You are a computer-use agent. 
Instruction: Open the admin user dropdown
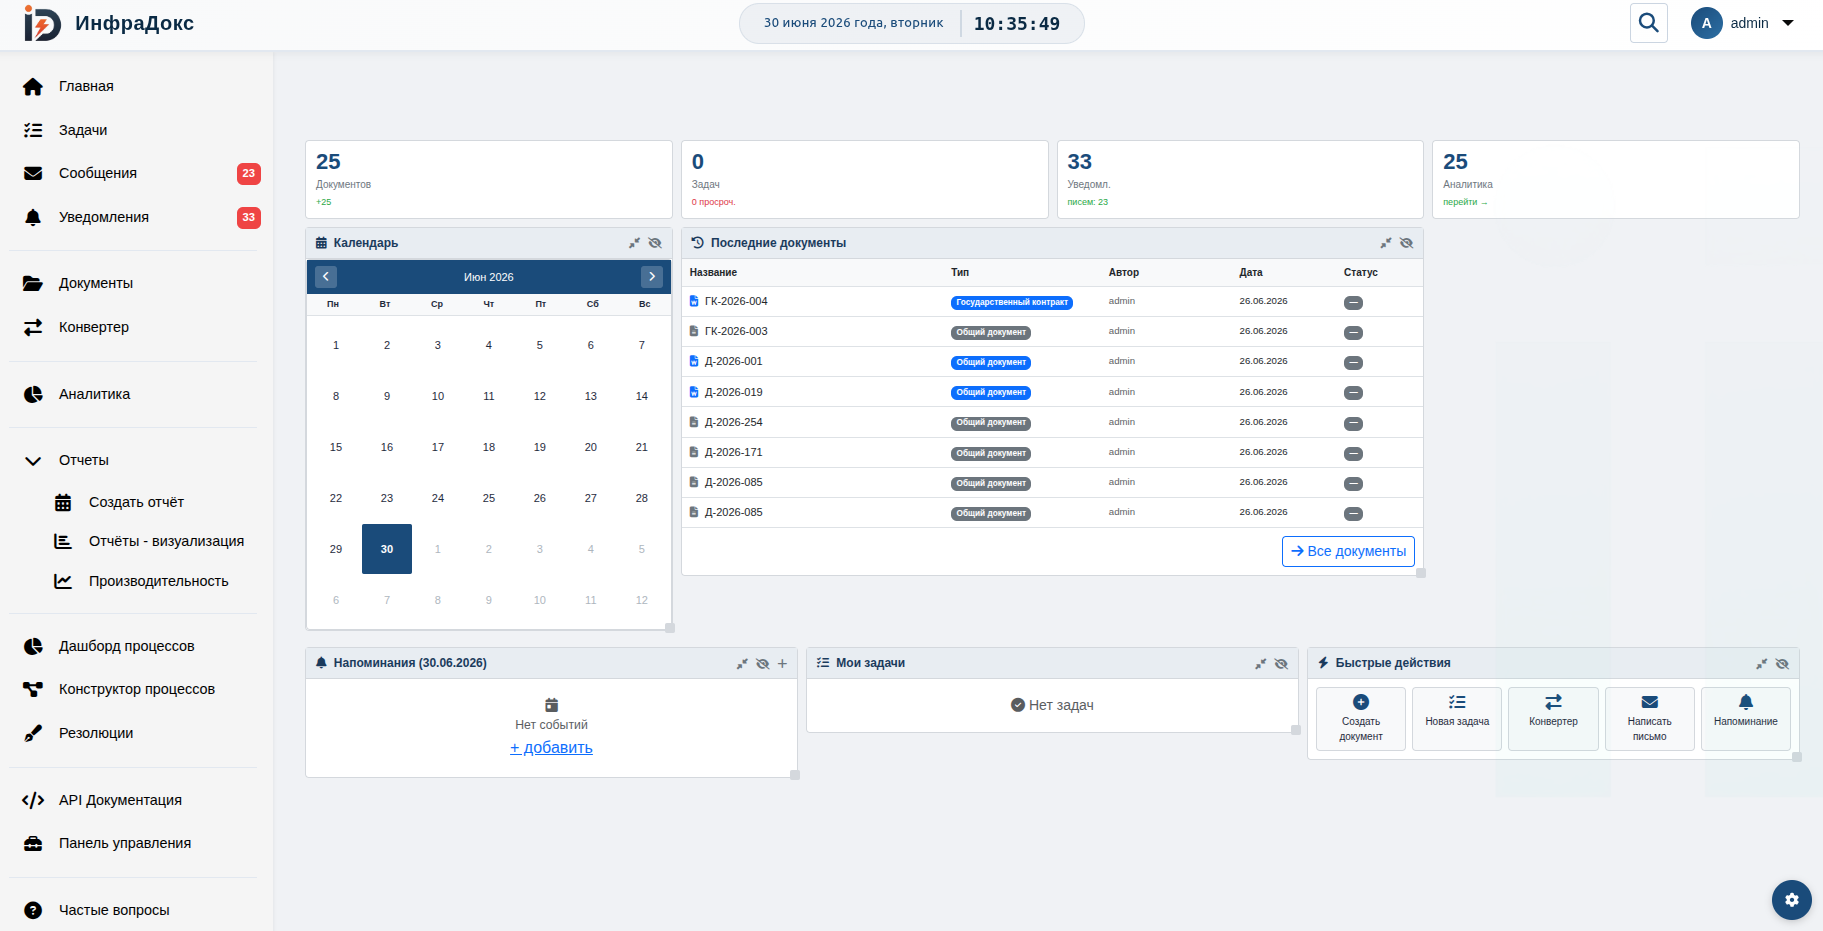tap(1743, 23)
